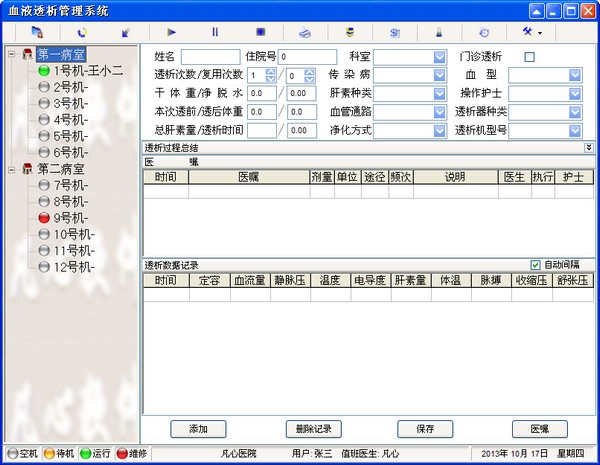Screen dimensions: 600x465
Task: Expand the 透析过程总结 section chevron
Action: pos(589,148)
